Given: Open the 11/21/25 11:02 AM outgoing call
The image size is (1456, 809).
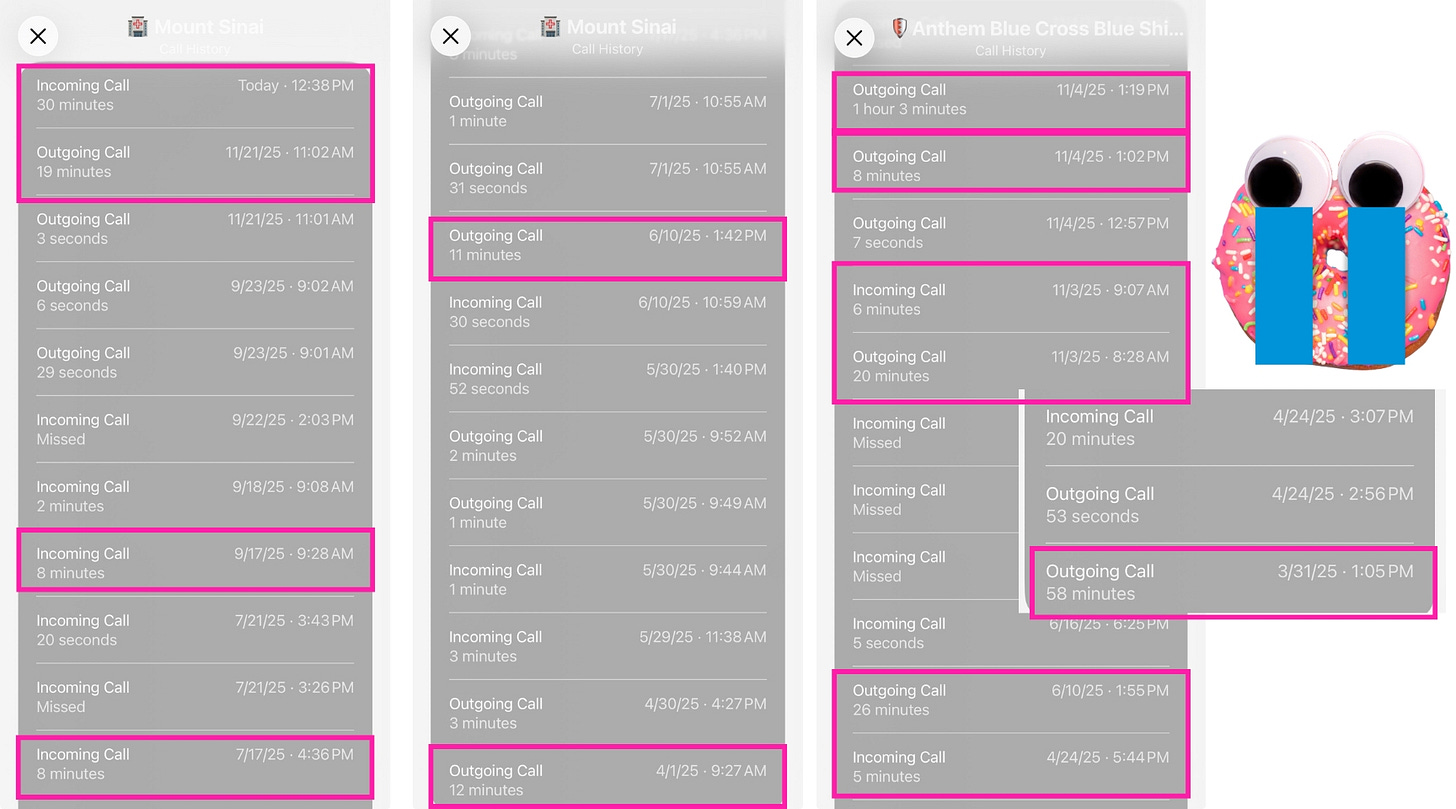Looking at the screenshot, I should [195, 162].
